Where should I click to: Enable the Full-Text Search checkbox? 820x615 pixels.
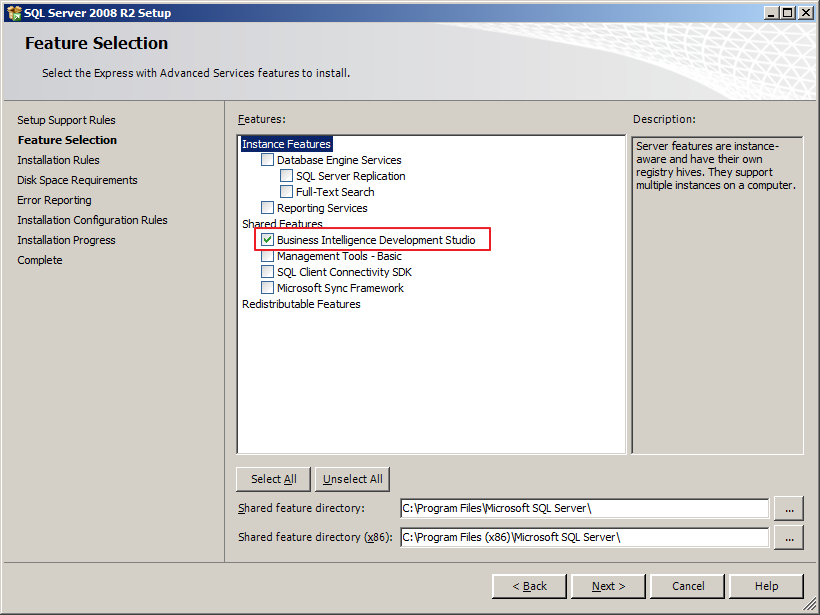[x=286, y=192]
